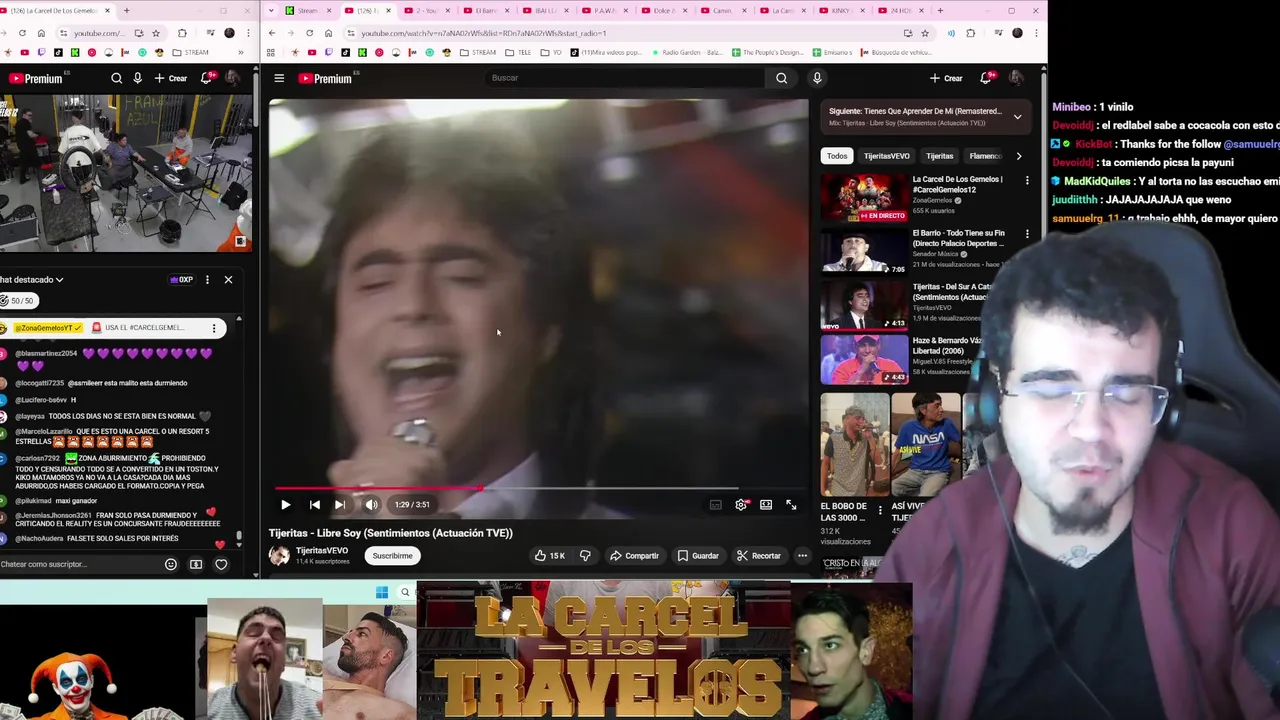The height and width of the screenshot is (720, 1280).
Task: Click YouTube Premium logo in right window
Action: click(325, 78)
